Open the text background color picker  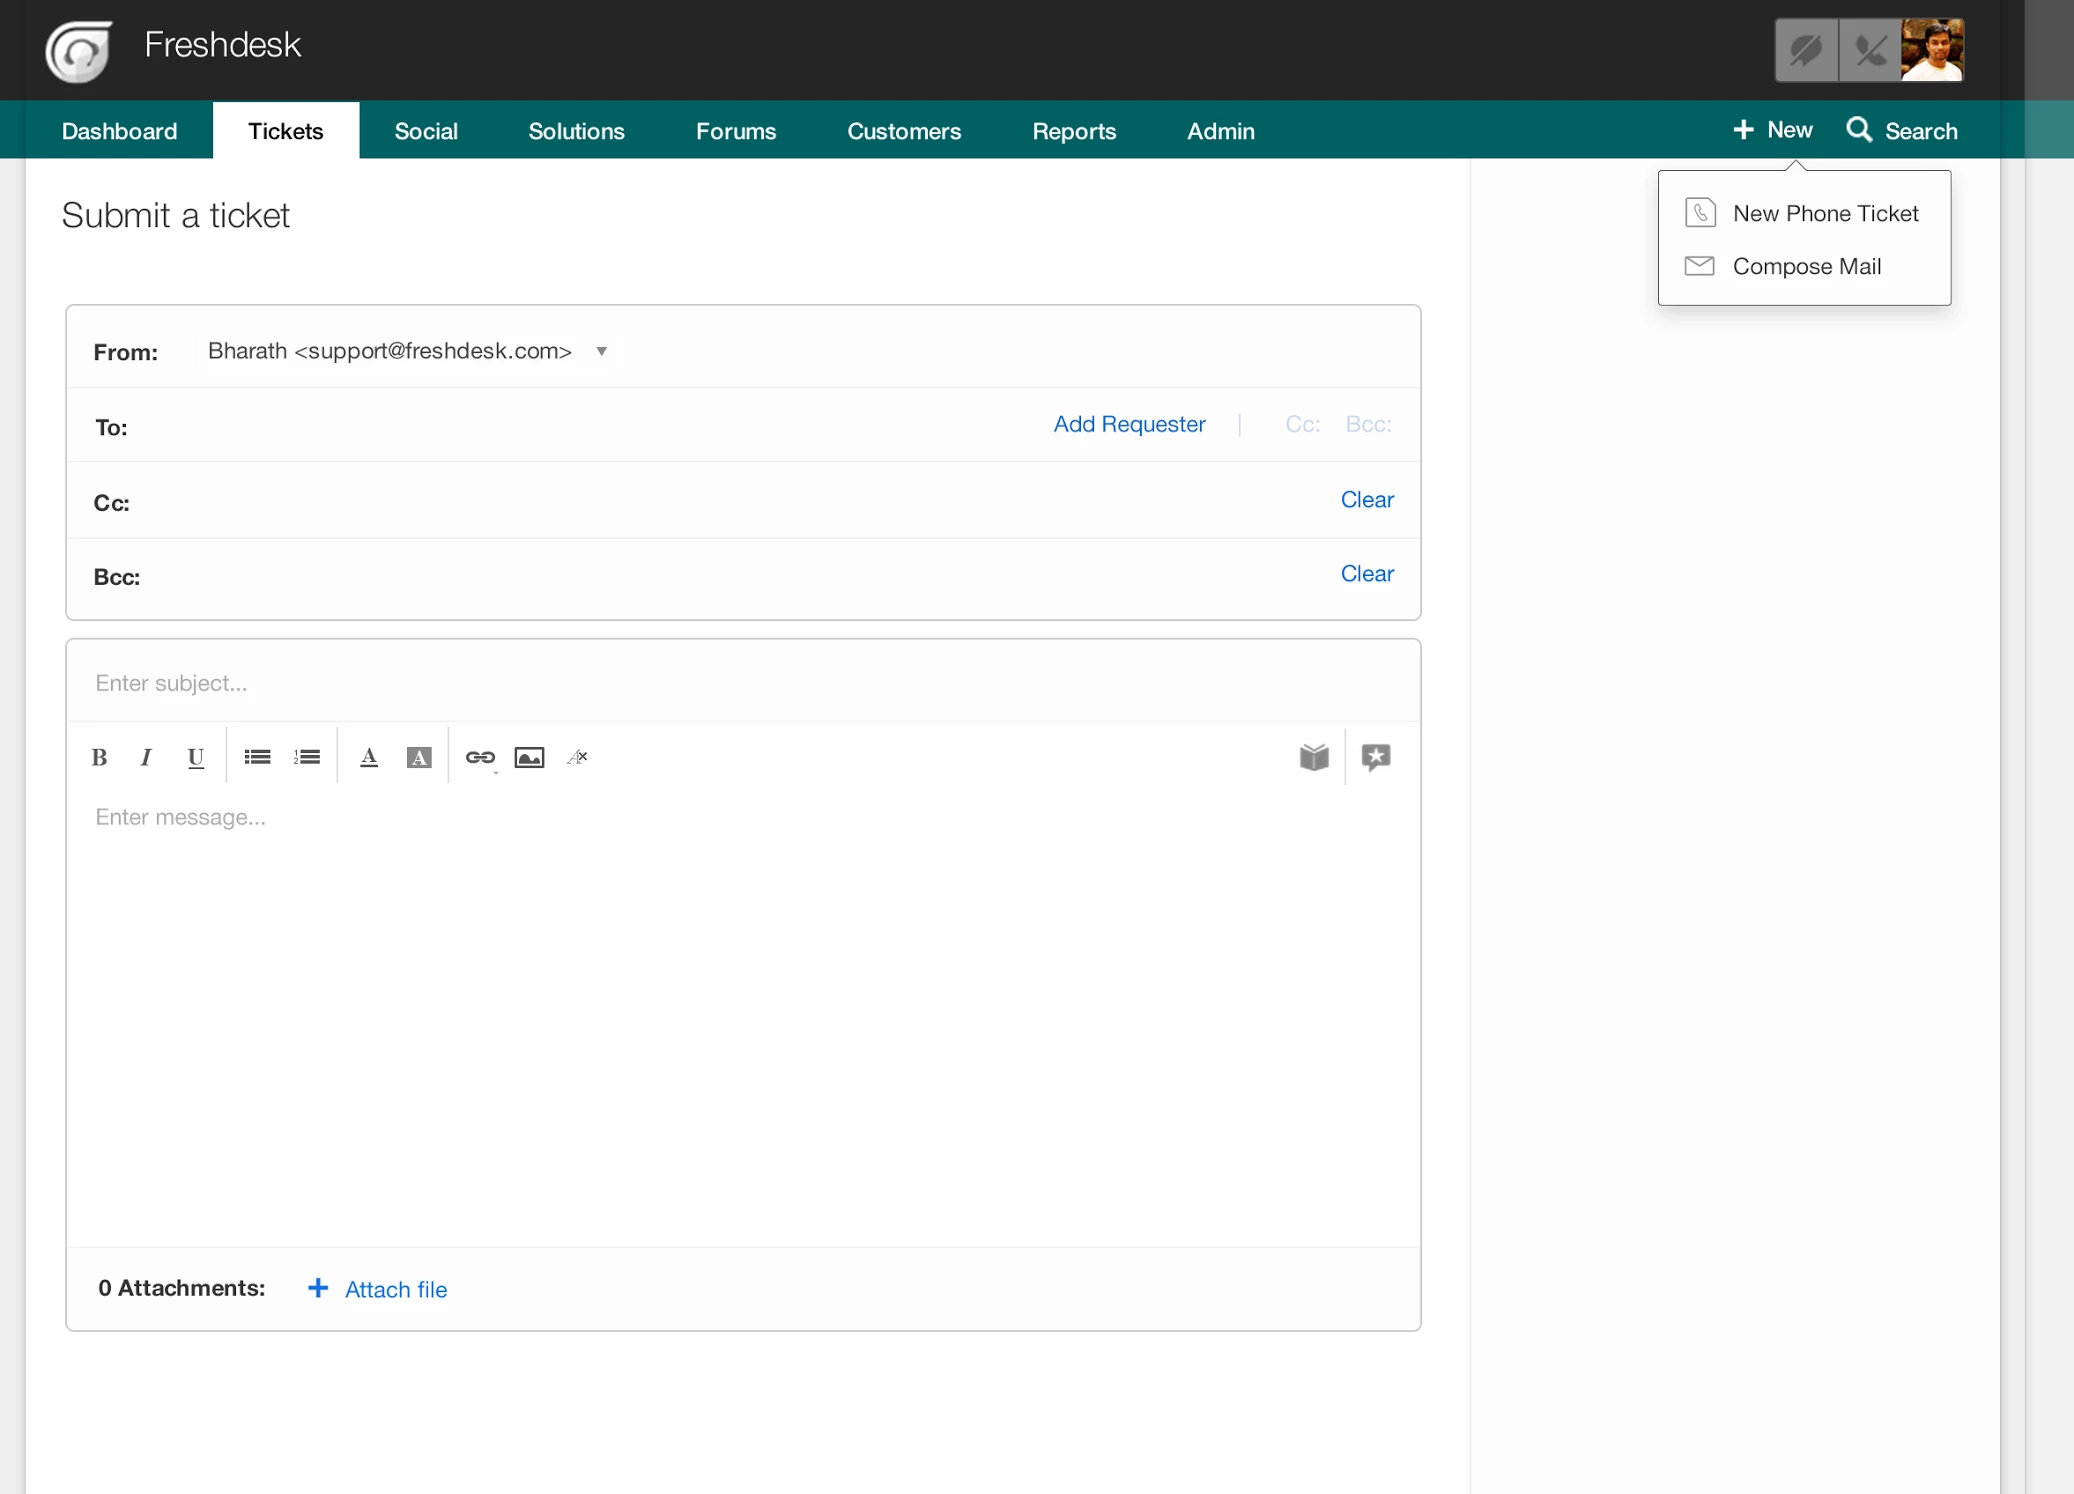[x=419, y=757]
